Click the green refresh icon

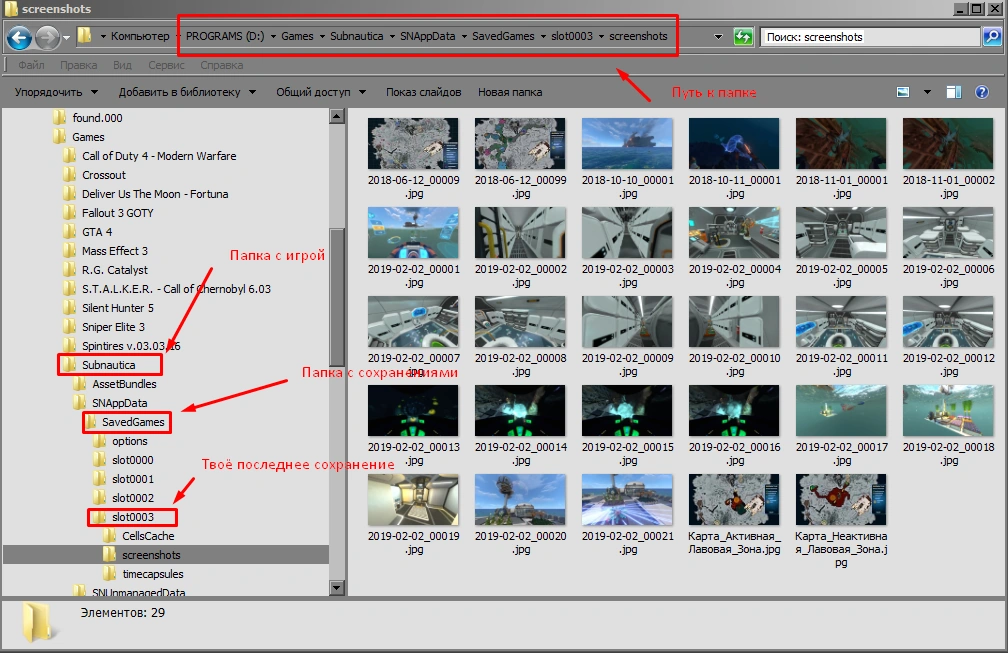(x=743, y=37)
